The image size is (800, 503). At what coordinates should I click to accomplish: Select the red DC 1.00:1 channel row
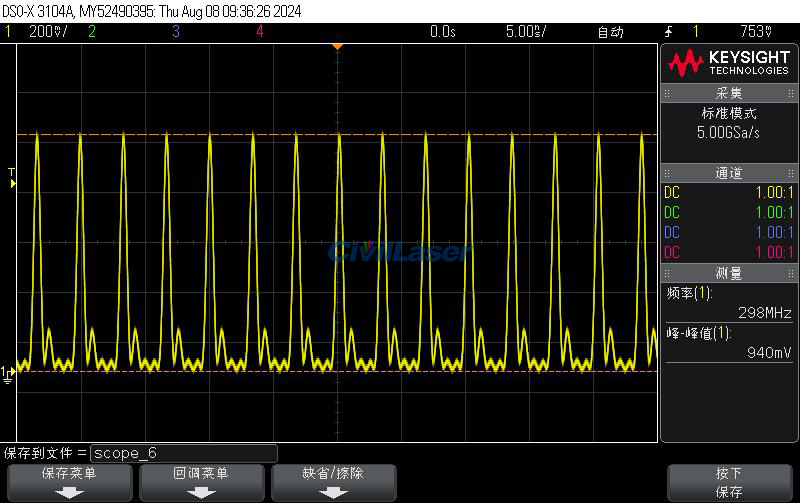[729, 252]
